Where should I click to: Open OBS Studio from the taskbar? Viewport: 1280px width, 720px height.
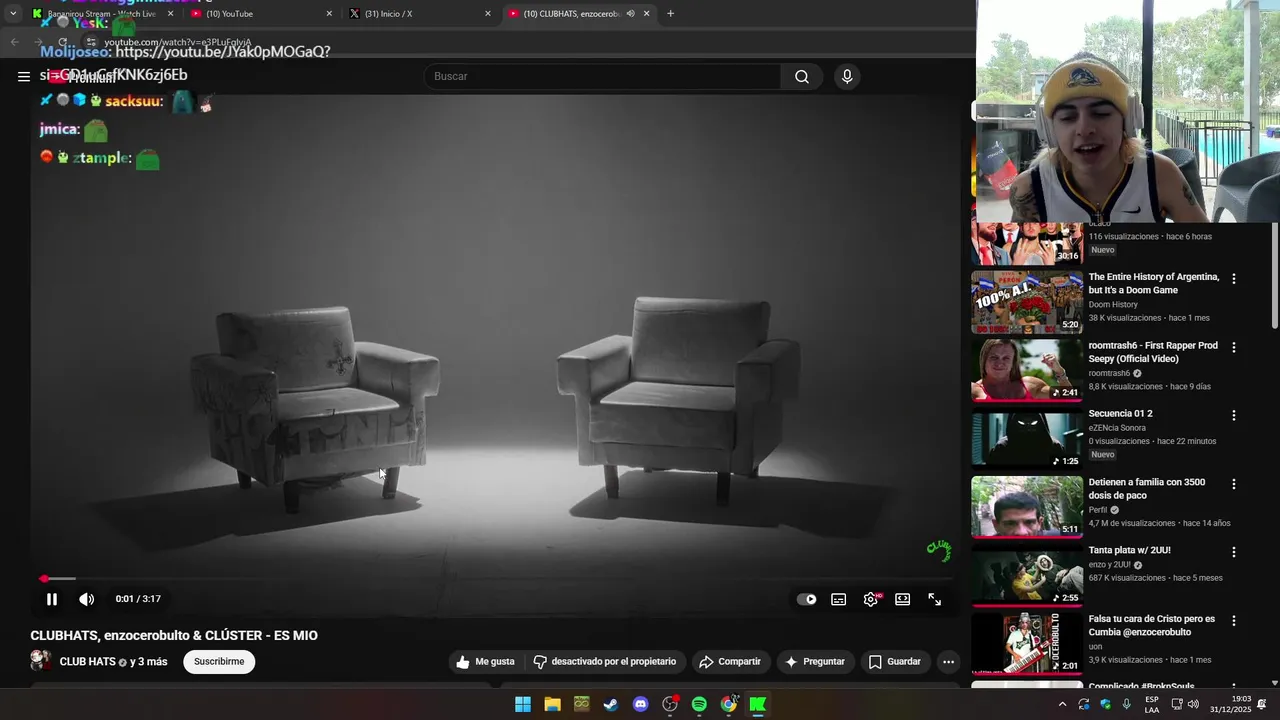point(670,704)
